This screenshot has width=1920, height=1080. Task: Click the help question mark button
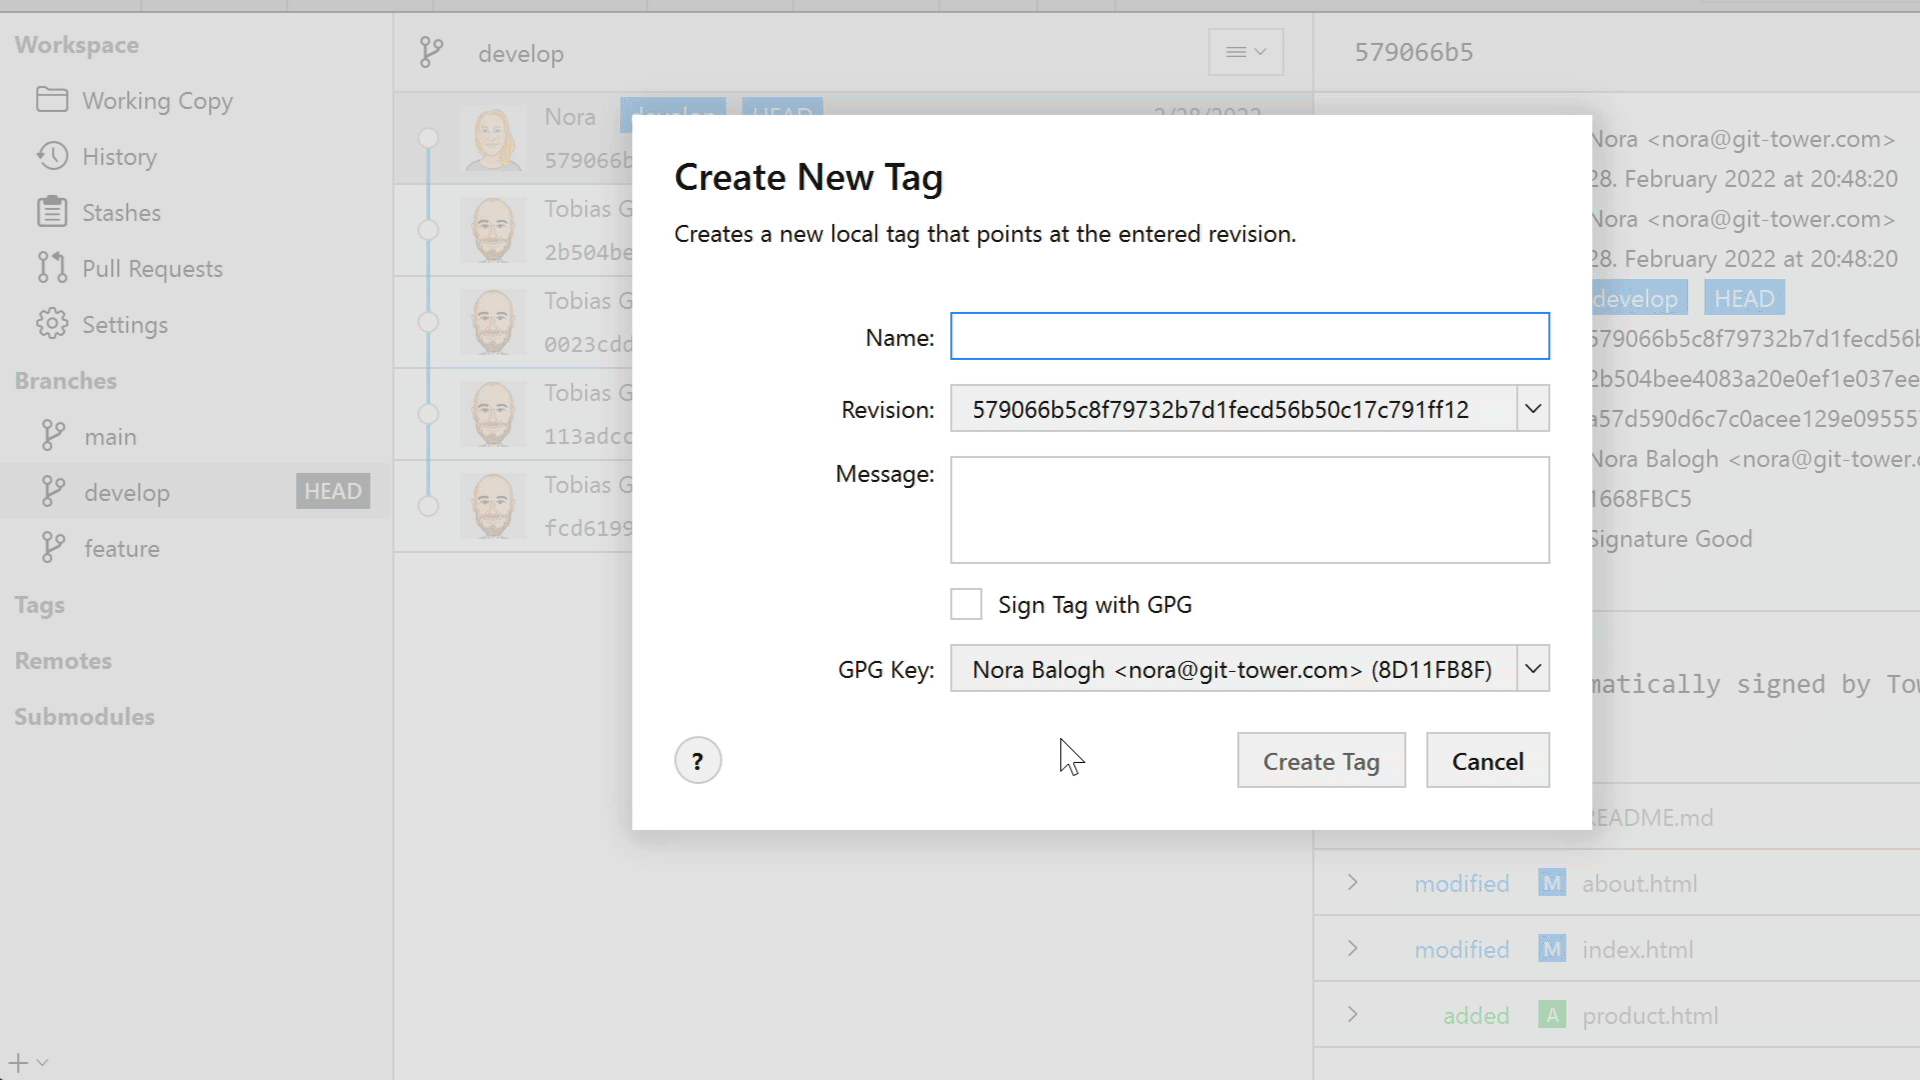click(697, 761)
